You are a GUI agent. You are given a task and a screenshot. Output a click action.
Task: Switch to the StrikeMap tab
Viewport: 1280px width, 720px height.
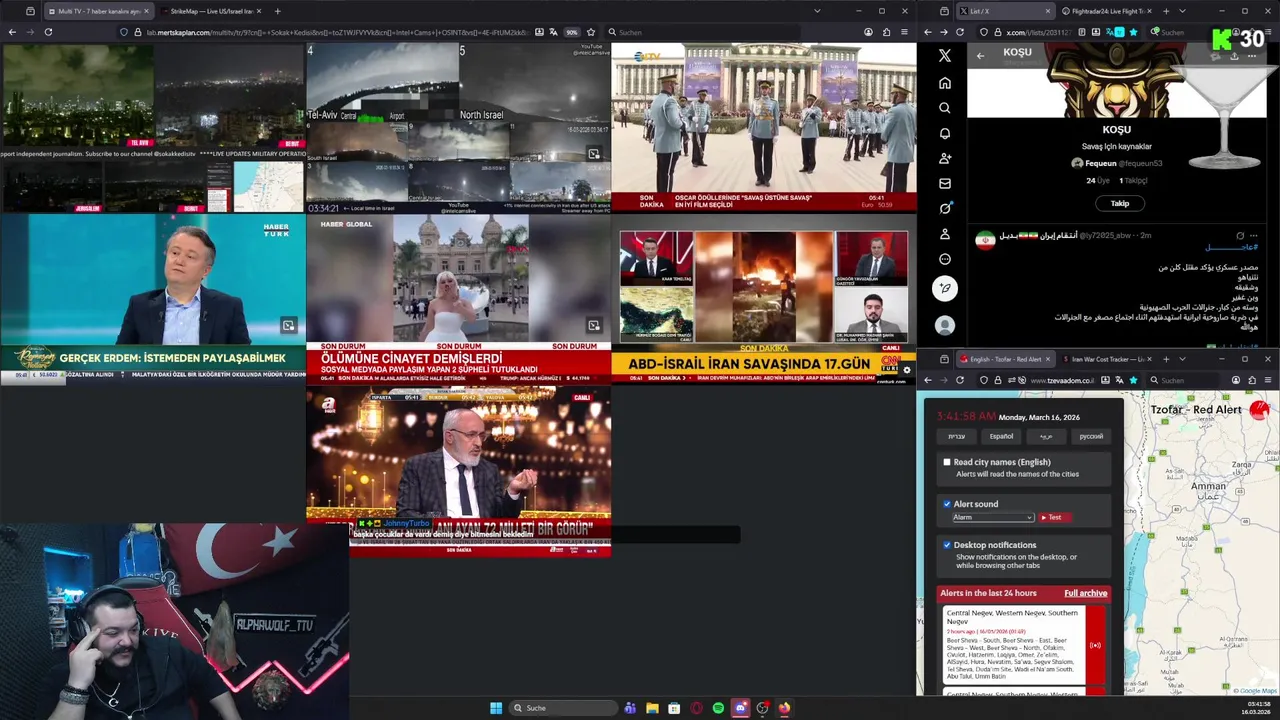coord(210,11)
